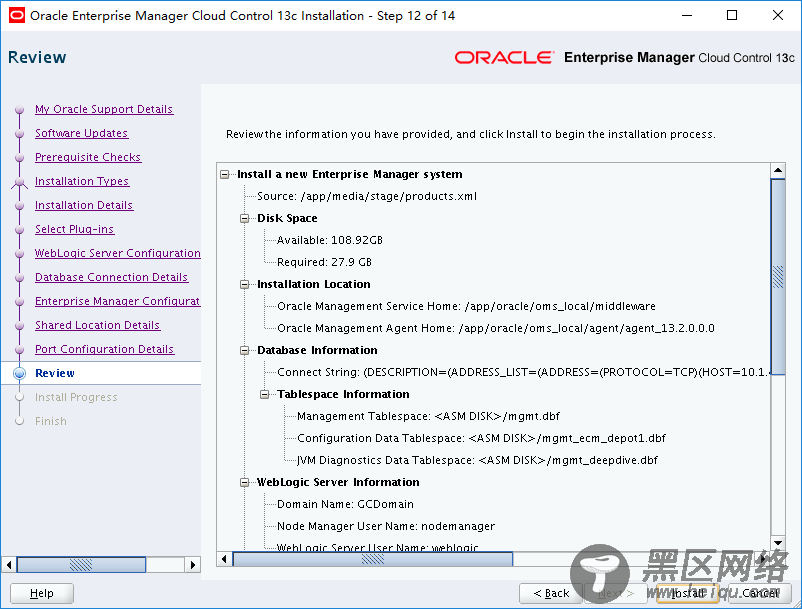The height and width of the screenshot is (609, 802).
Task: Select the Disk Space heading
Action: (x=287, y=218)
